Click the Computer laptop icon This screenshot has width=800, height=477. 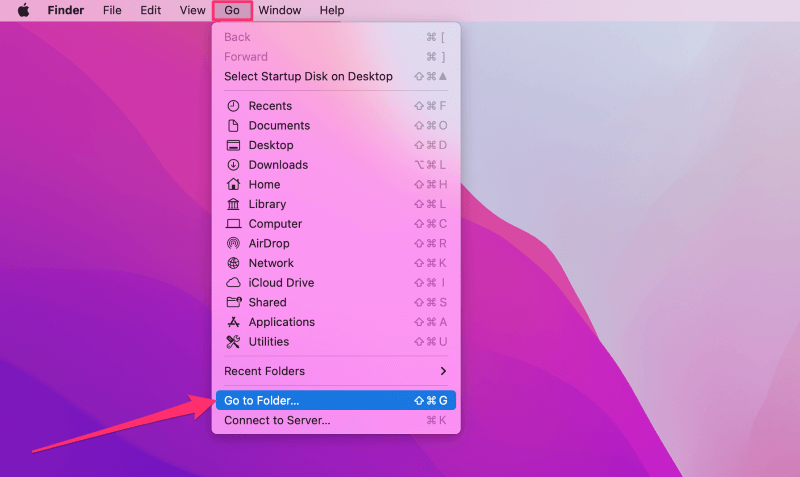pyautogui.click(x=233, y=224)
